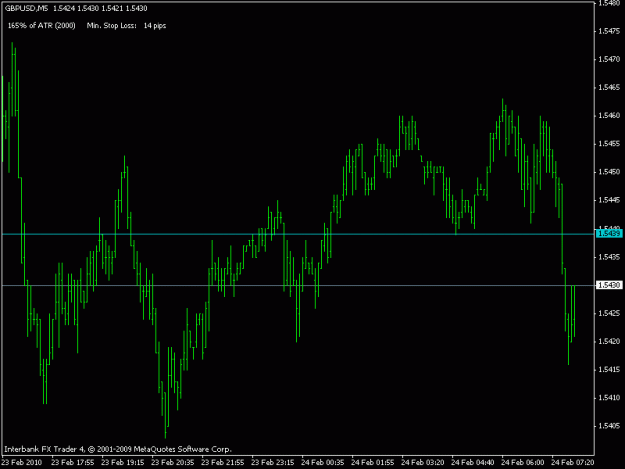Click the '23 Feb 2010' time axis label

point(22,462)
